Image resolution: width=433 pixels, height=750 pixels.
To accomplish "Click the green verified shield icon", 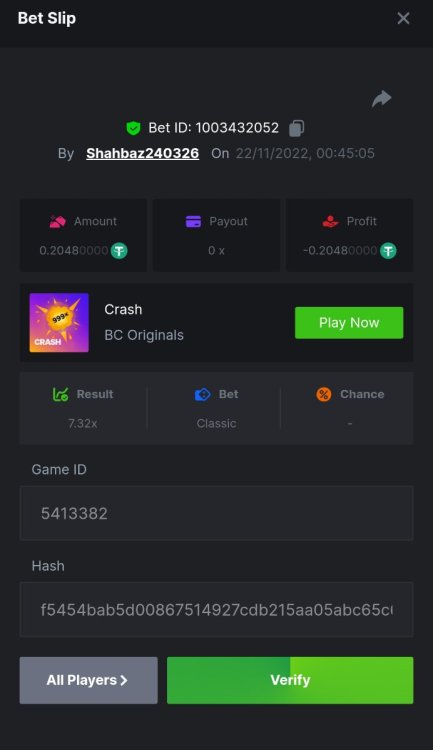I will tap(133, 128).
